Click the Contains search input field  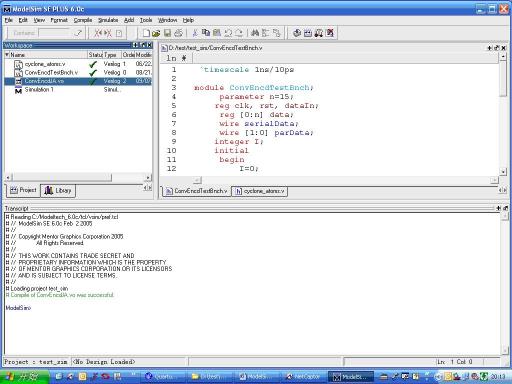click(54, 33)
